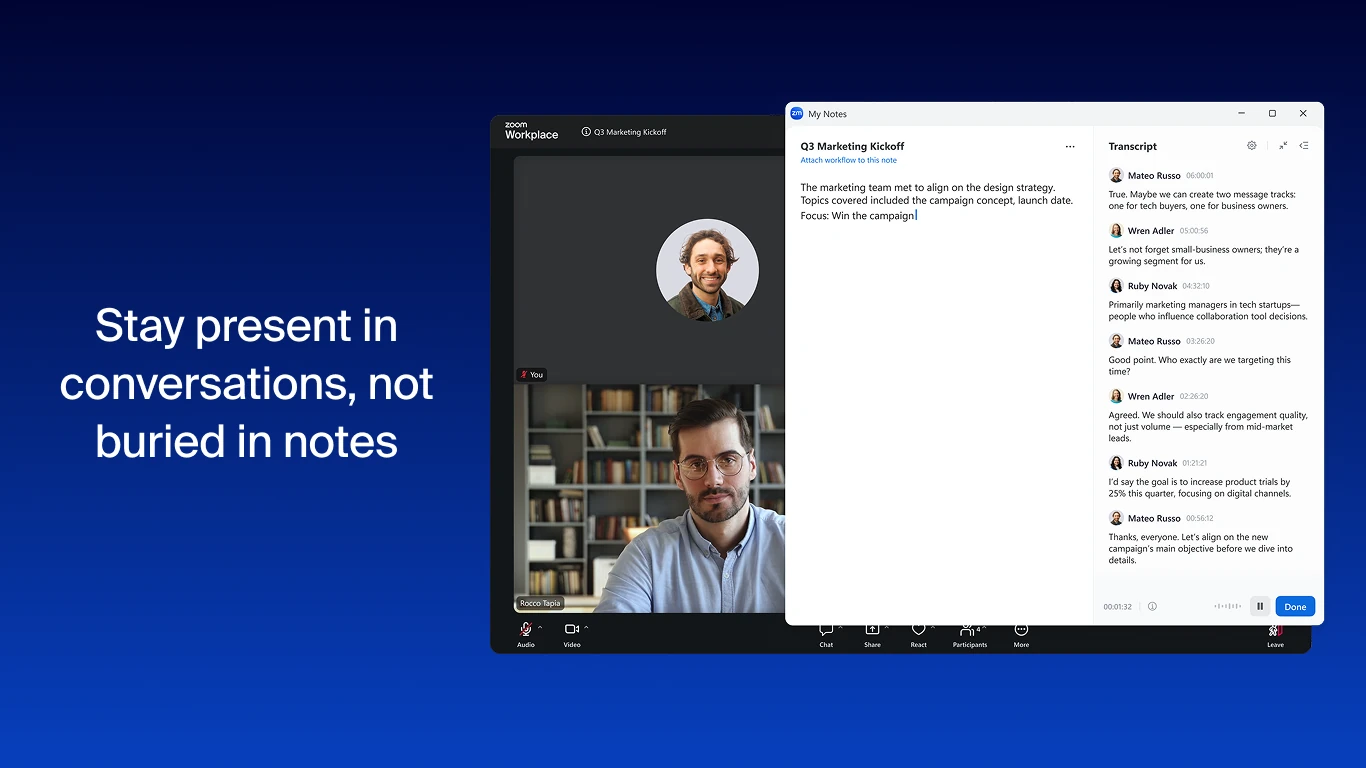
Task: Expand the Participants options caret
Action: [x=984, y=628]
